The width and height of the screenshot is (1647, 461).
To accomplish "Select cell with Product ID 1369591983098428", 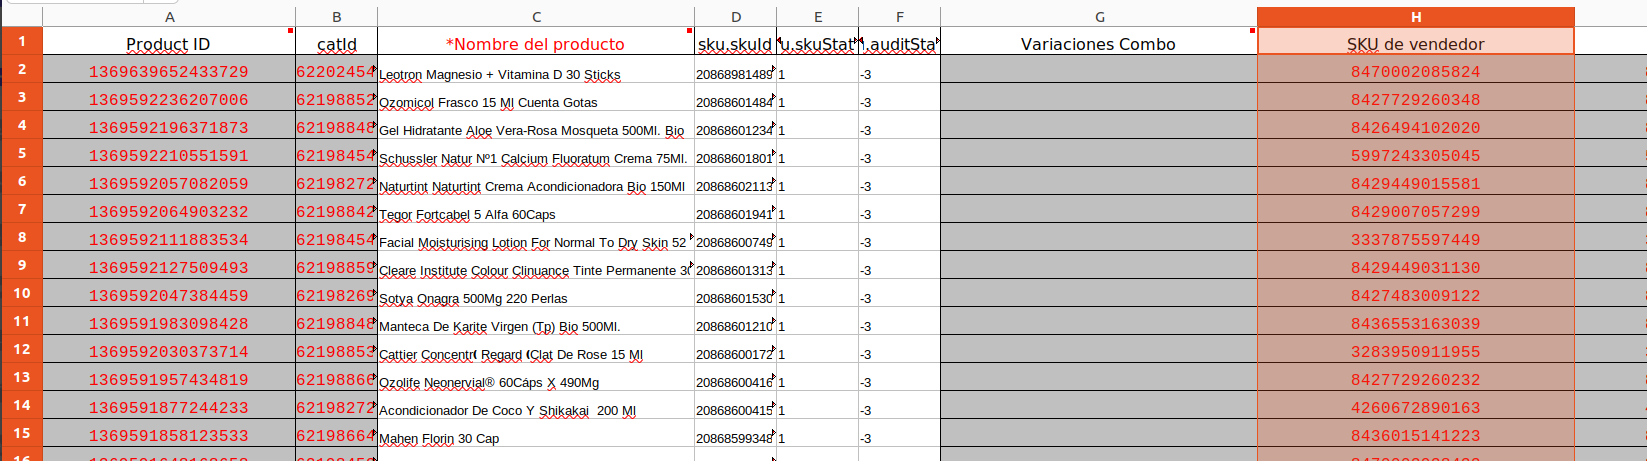I will point(169,321).
